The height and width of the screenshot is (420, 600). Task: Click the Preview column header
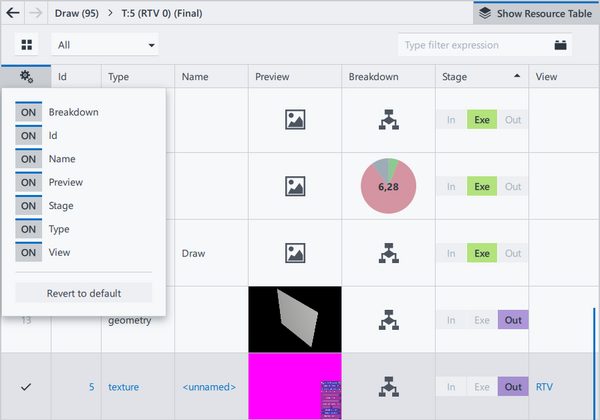[x=295, y=77]
